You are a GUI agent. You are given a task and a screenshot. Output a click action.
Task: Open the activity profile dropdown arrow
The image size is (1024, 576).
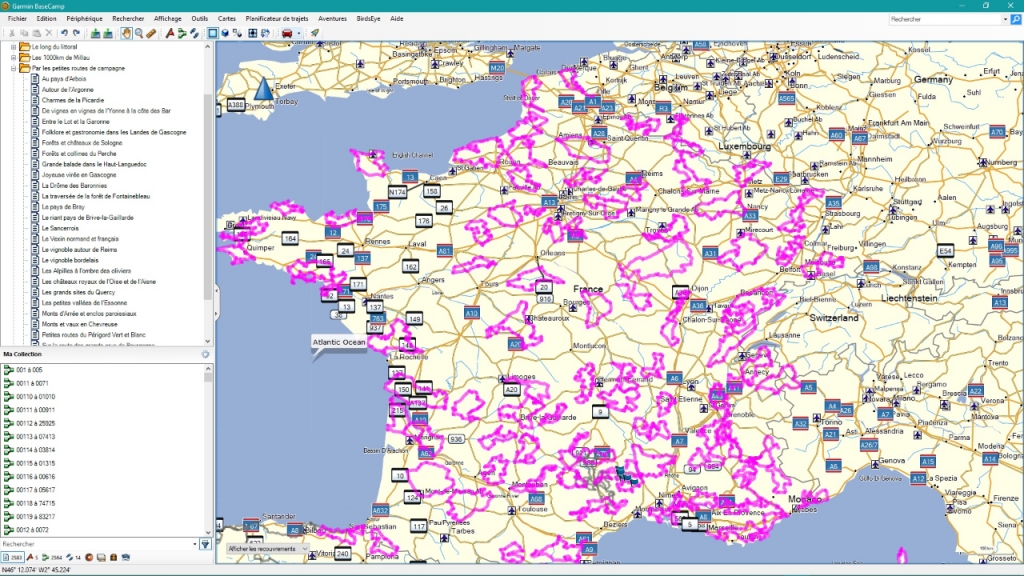point(299,33)
